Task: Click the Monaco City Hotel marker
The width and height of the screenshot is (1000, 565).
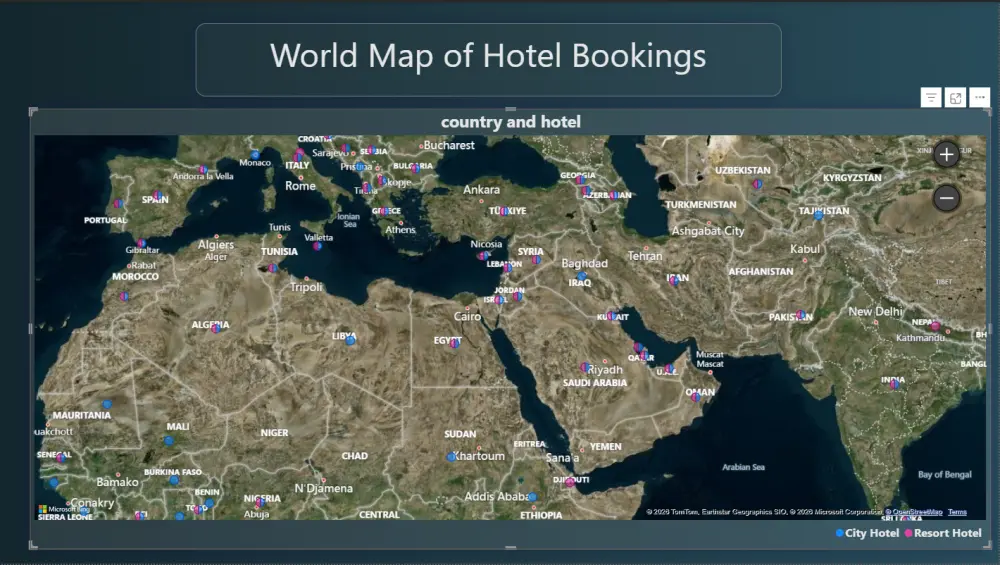Action: 255,155
